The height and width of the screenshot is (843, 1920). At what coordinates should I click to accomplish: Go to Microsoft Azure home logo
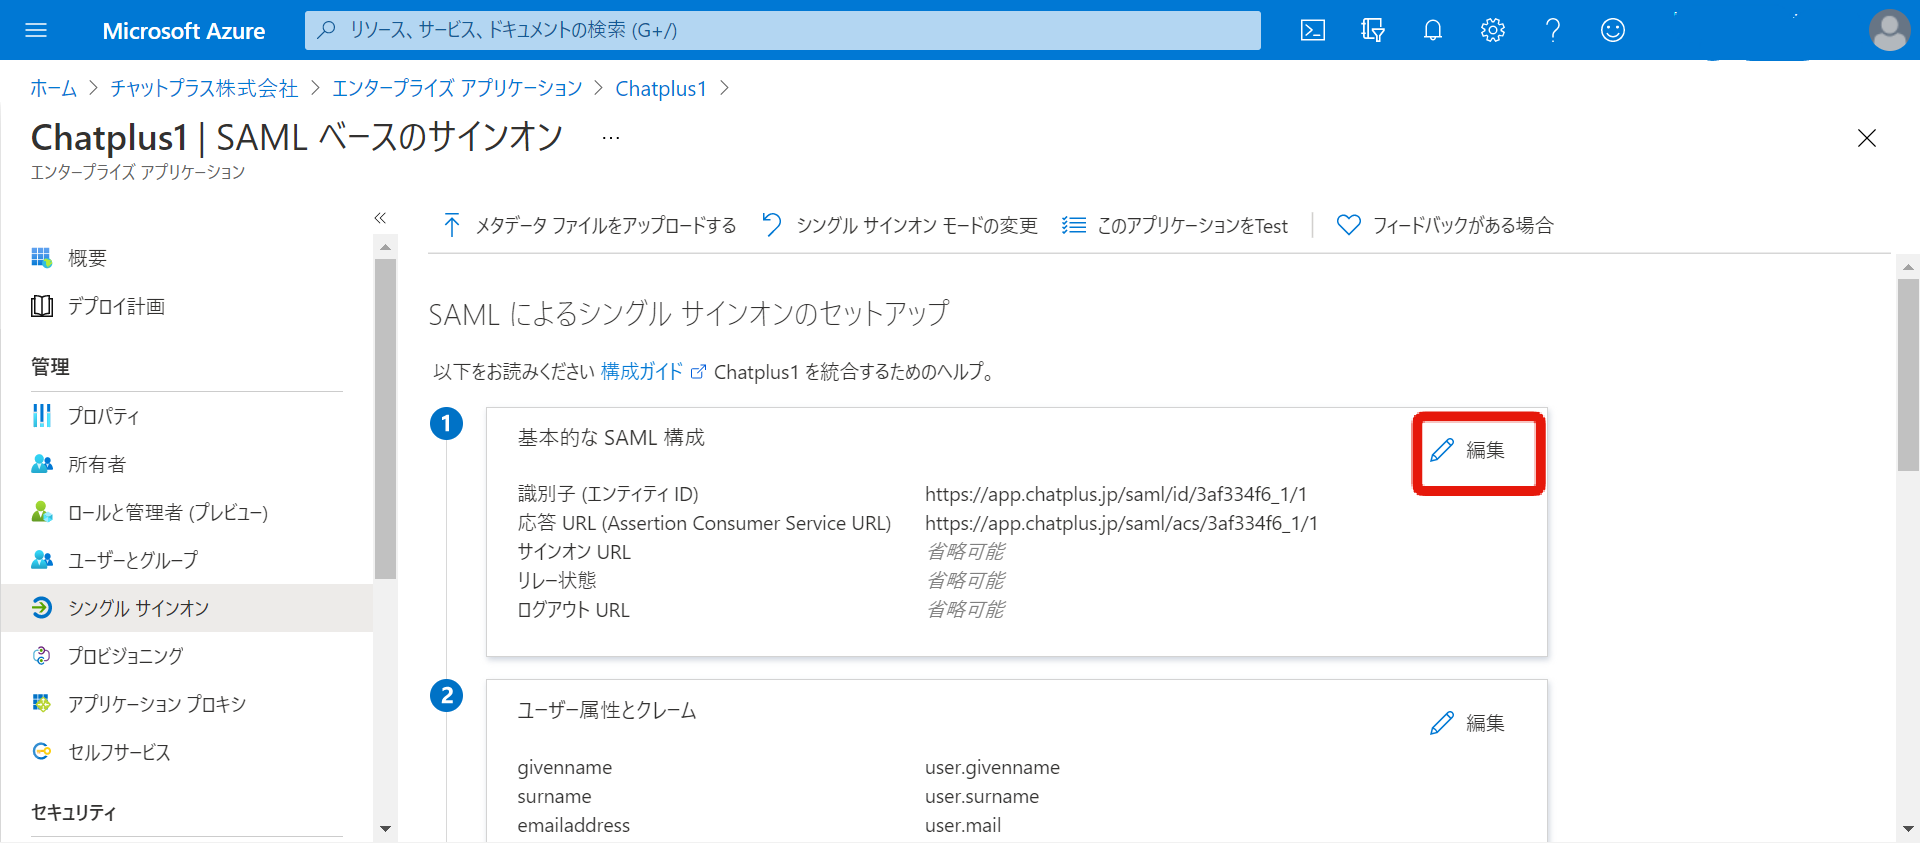184,31
